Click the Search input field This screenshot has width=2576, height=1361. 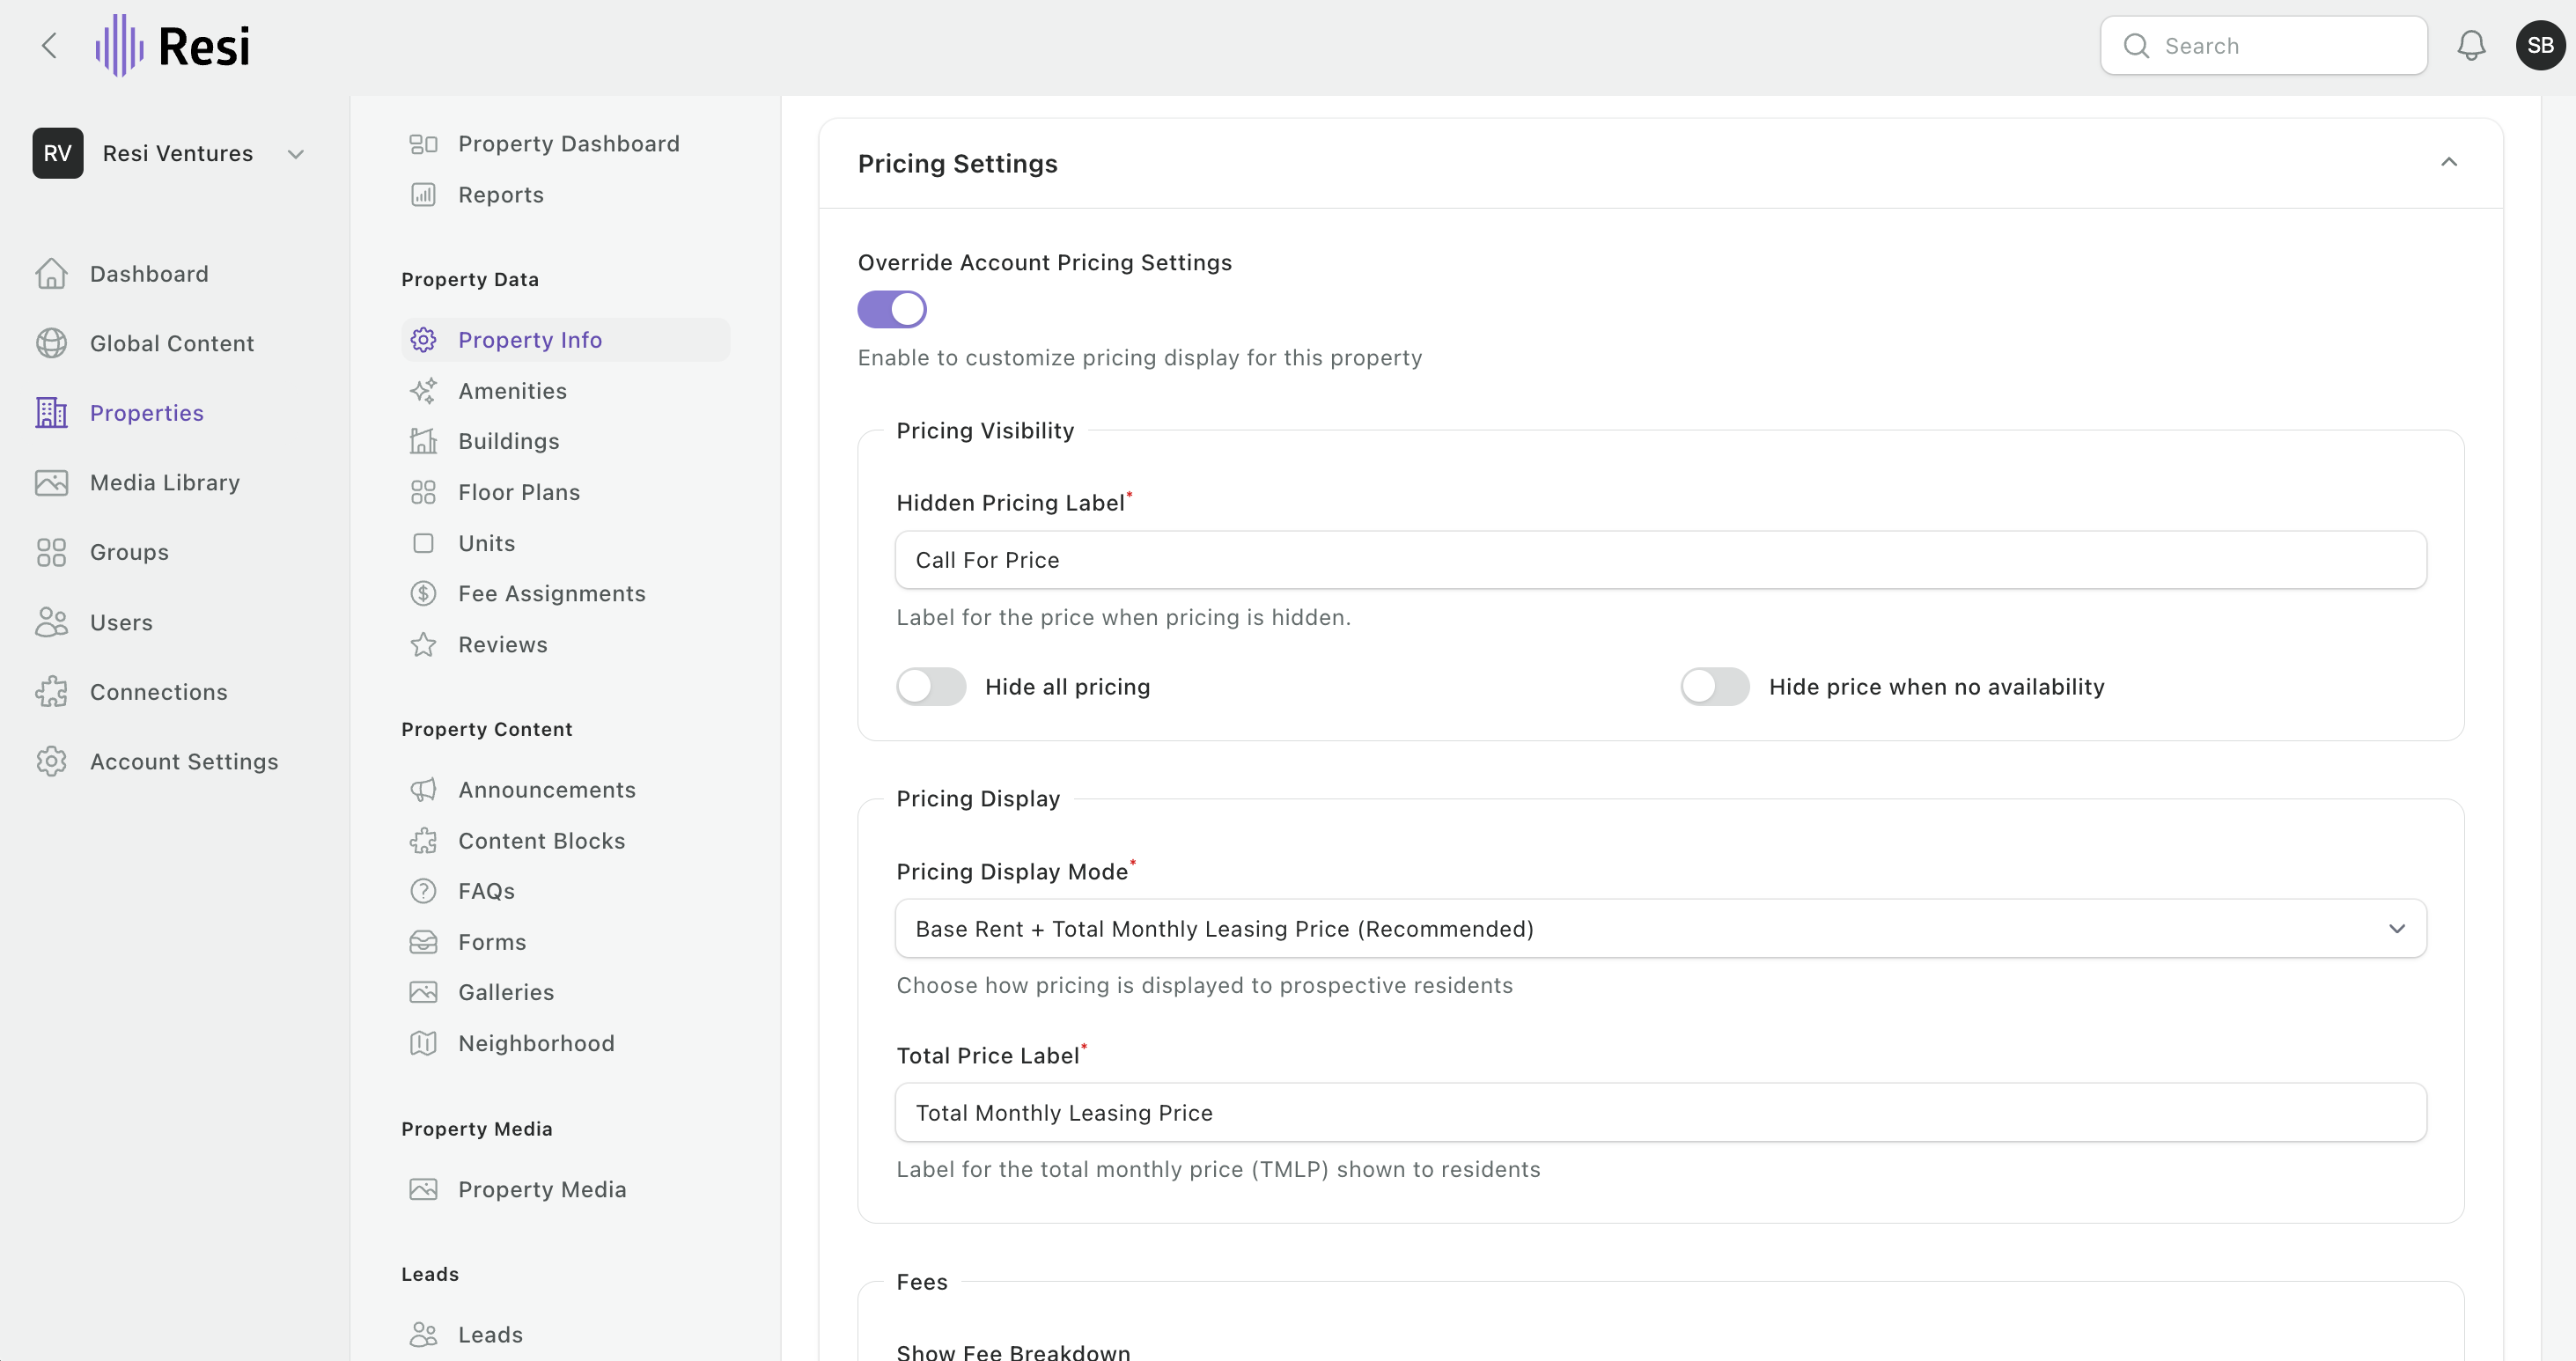(x=2264, y=46)
